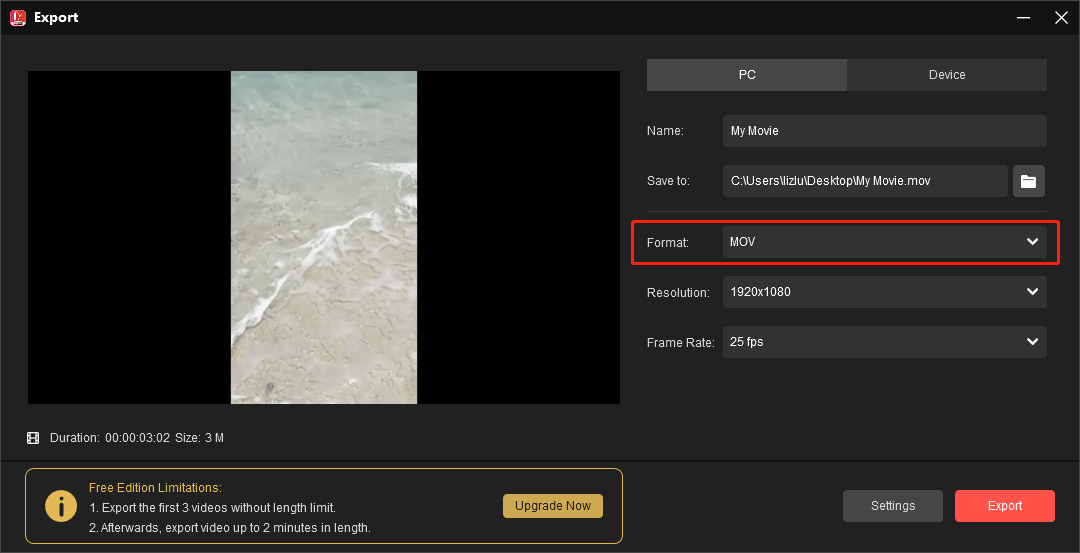Click the Resolution: label

pos(678,293)
